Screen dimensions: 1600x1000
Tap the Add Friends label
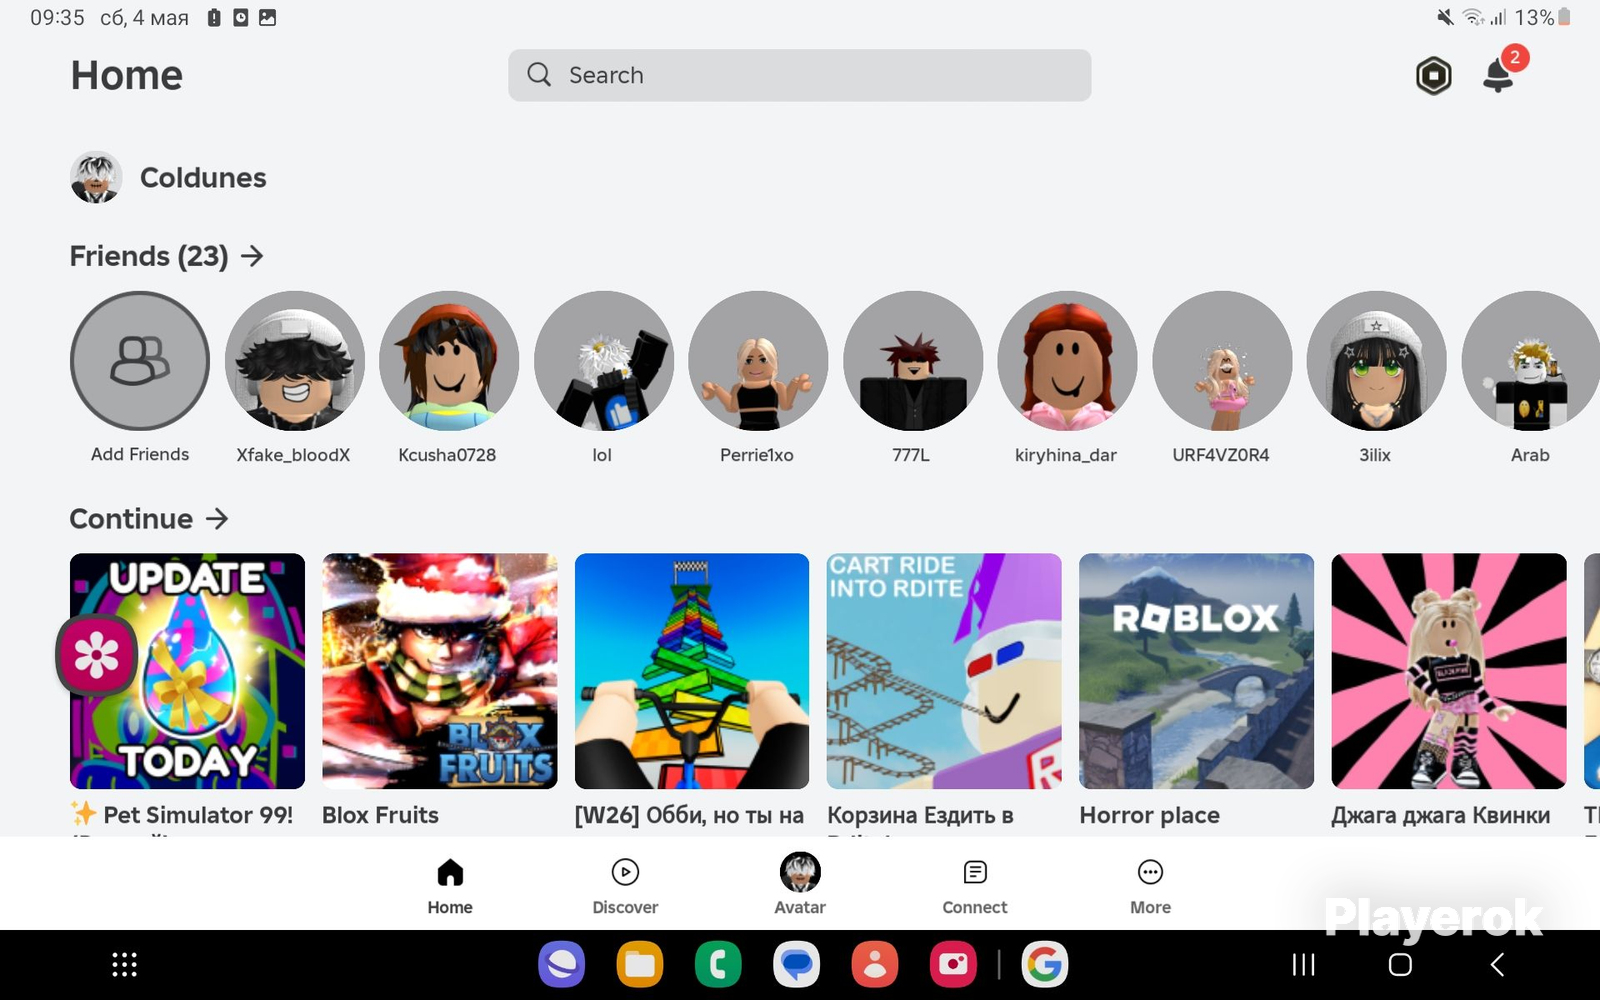tap(140, 454)
